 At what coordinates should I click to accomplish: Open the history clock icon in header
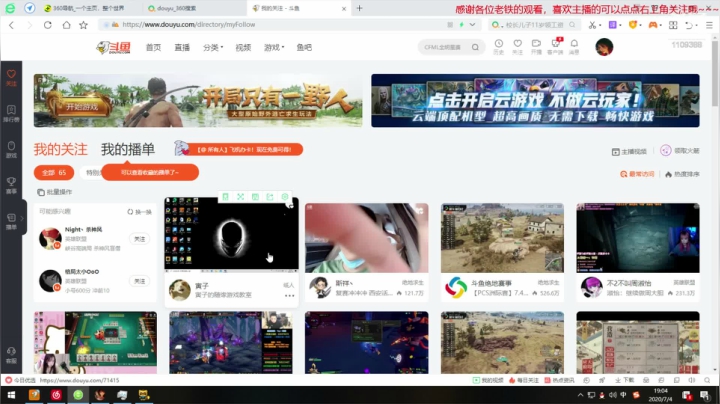[499, 46]
